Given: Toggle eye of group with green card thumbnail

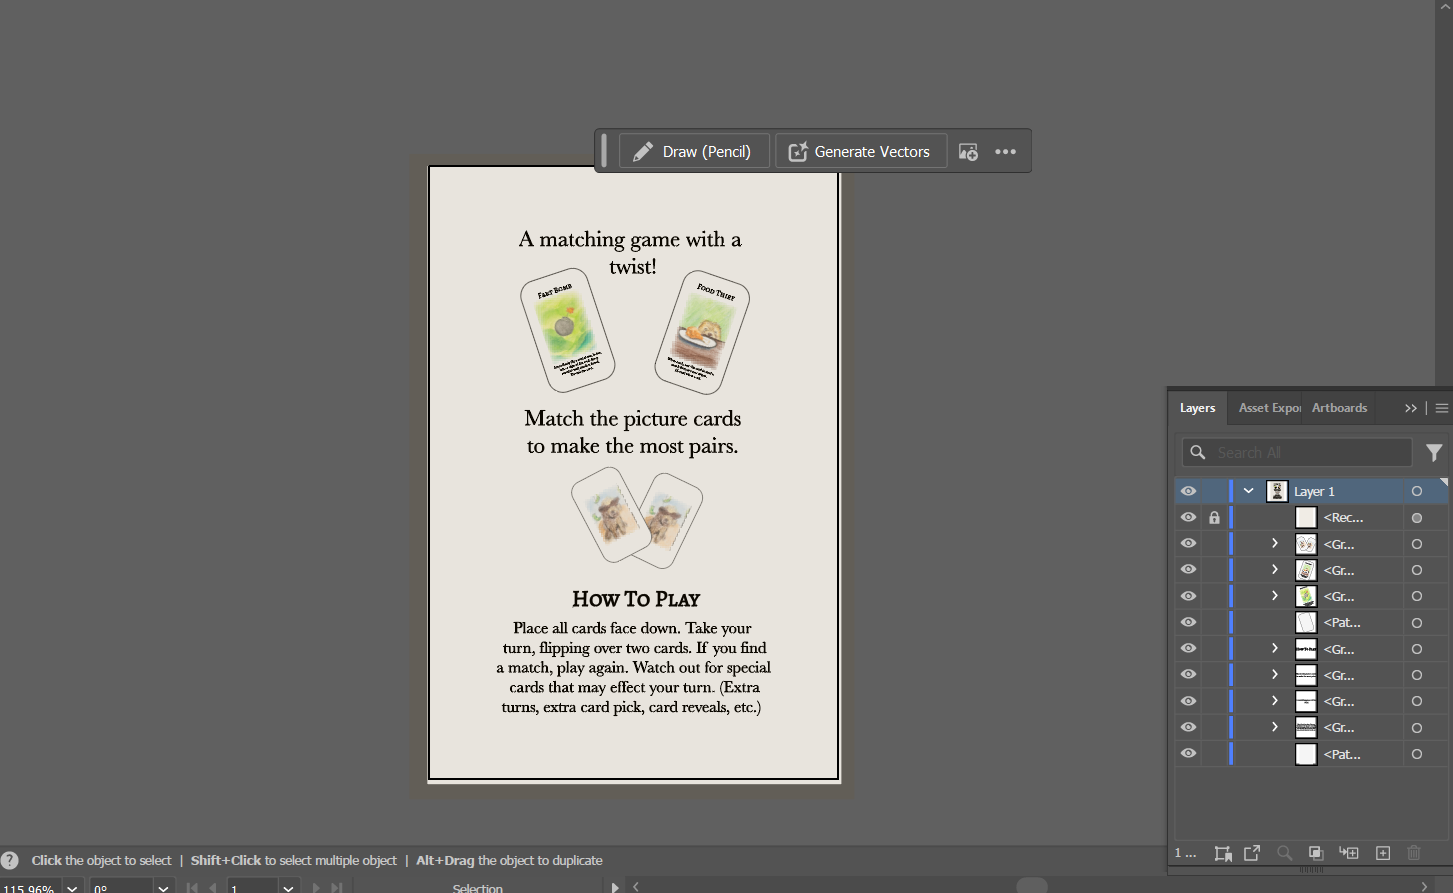Looking at the screenshot, I should click(1188, 596).
